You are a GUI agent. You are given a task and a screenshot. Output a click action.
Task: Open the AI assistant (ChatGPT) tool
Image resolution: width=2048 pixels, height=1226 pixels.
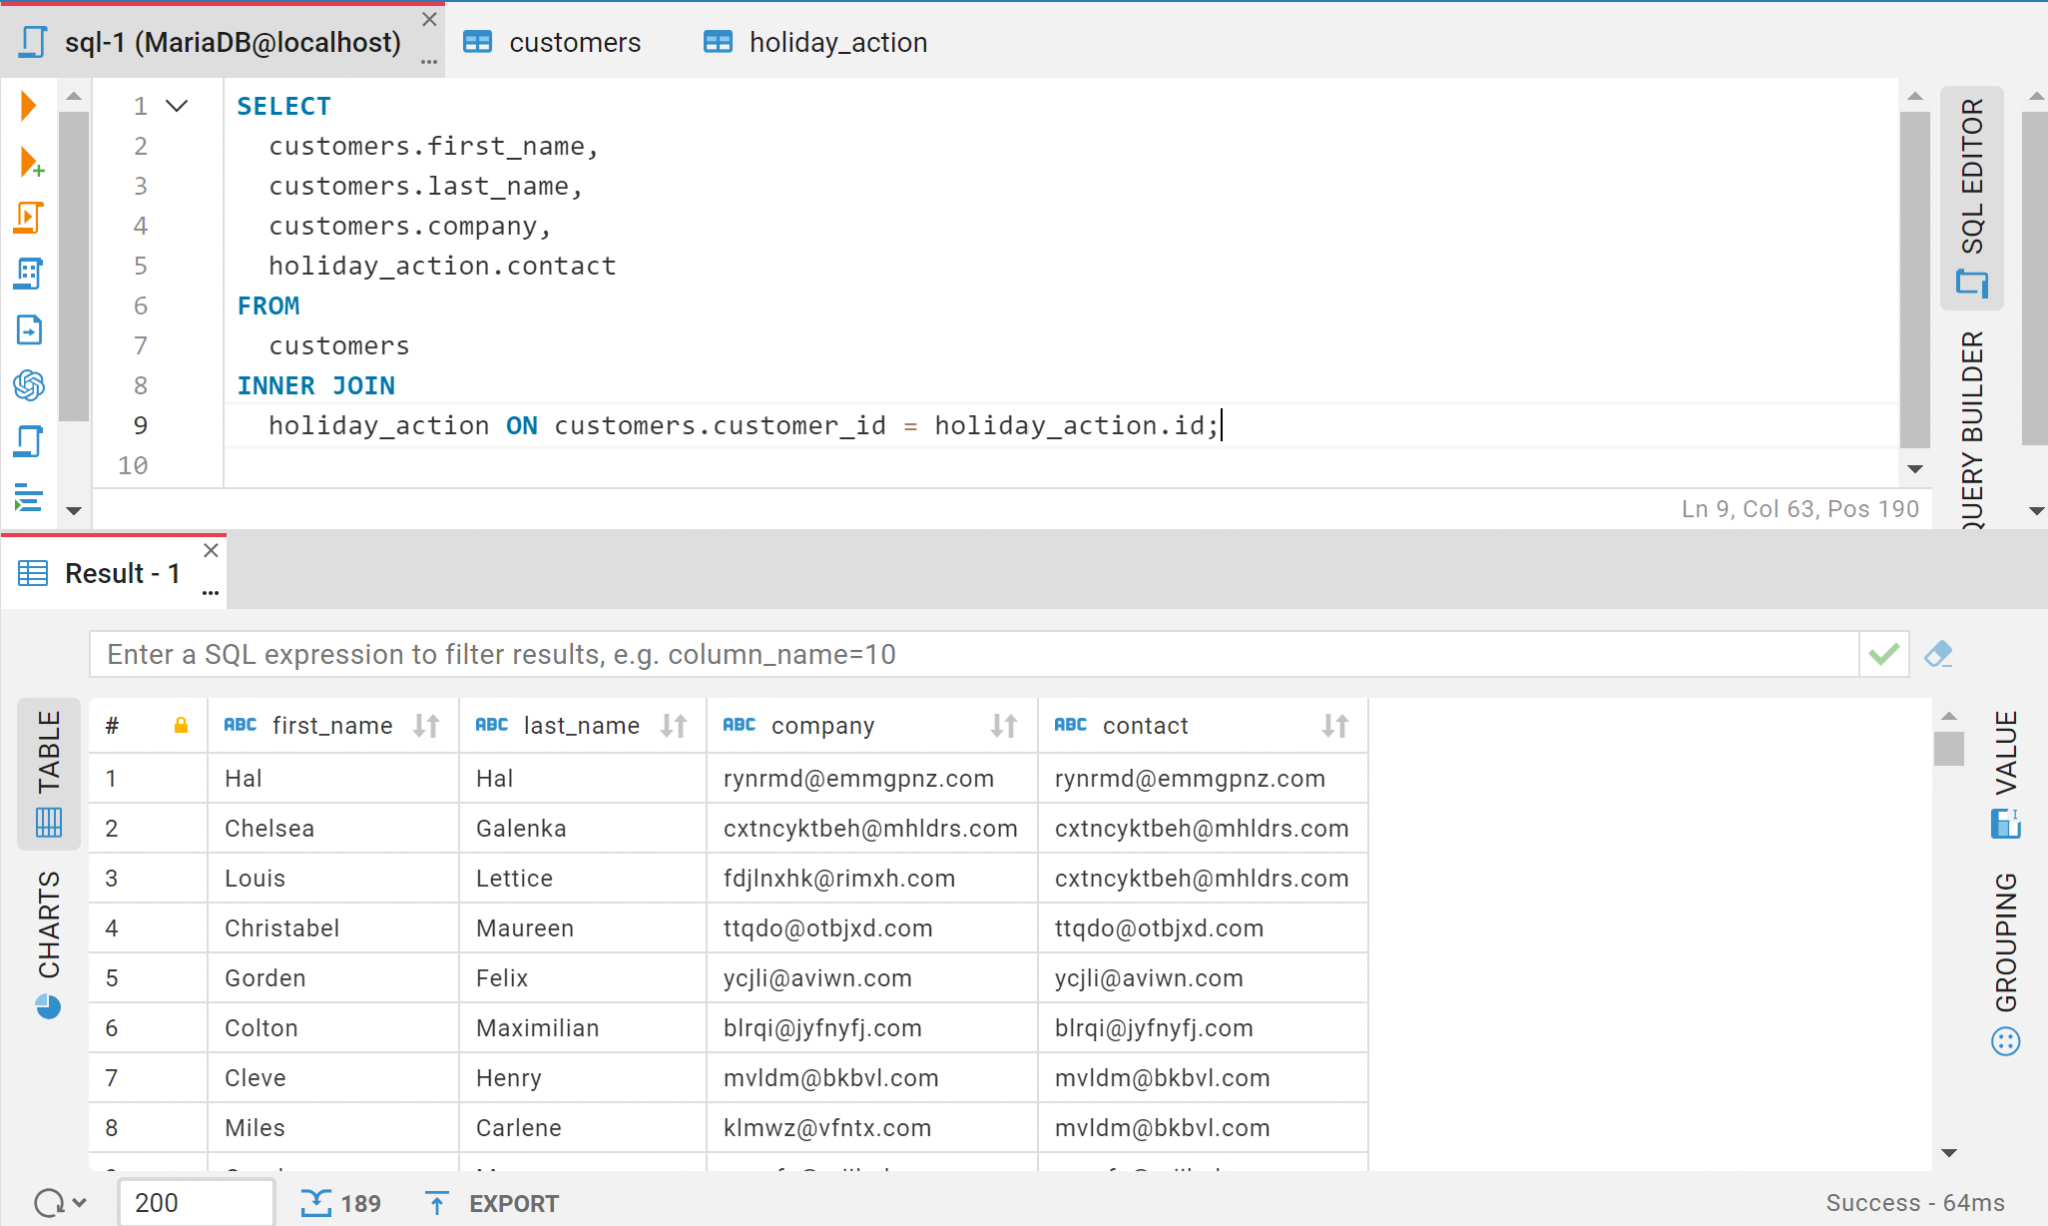pyautogui.click(x=30, y=387)
